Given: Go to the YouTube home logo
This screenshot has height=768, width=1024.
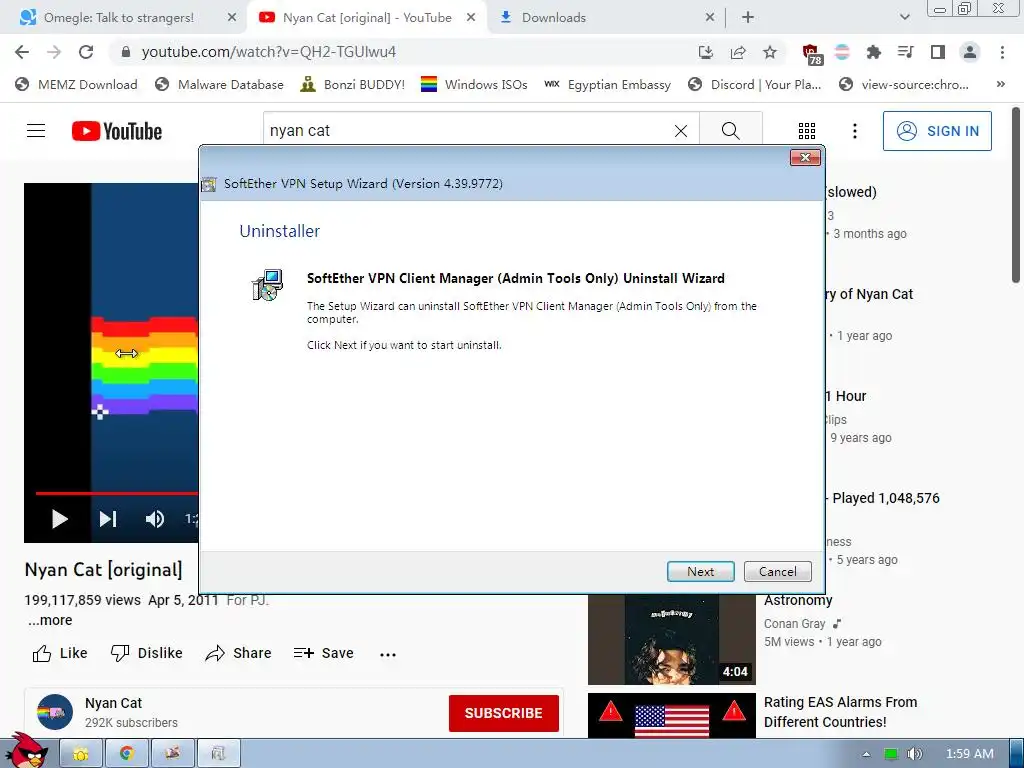Looking at the screenshot, I should coord(117,131).
